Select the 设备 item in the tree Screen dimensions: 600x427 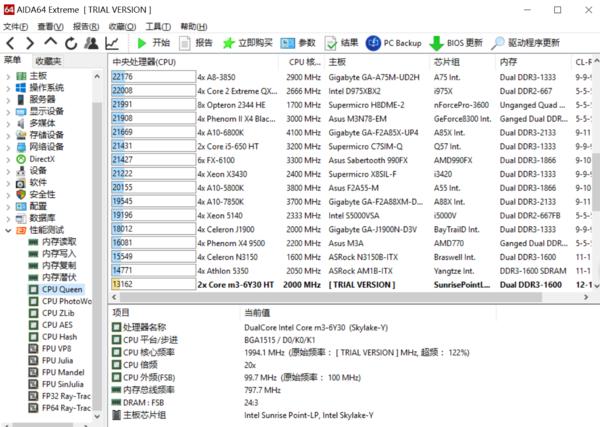[31, 171]
